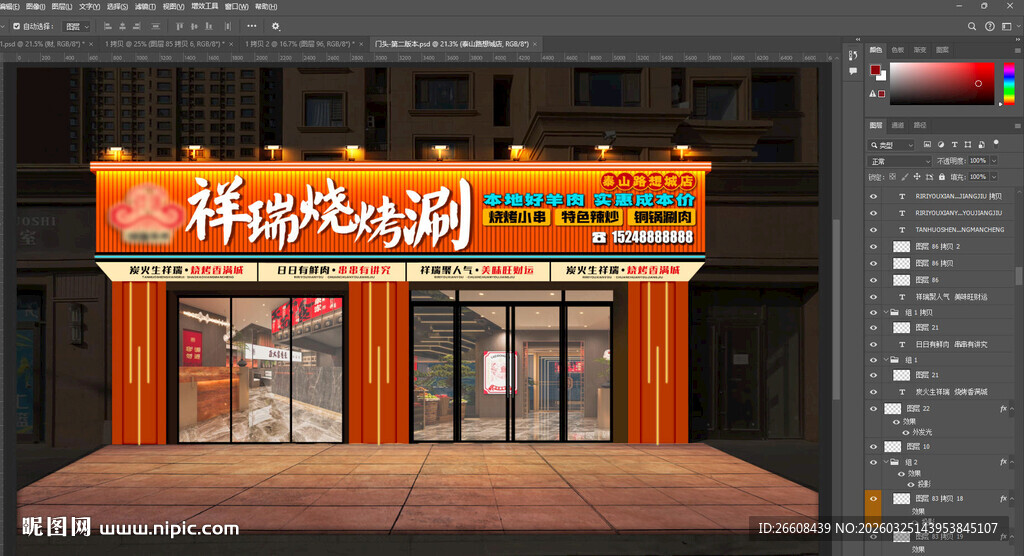Click the lock position move icon

[x=917, y=176]
